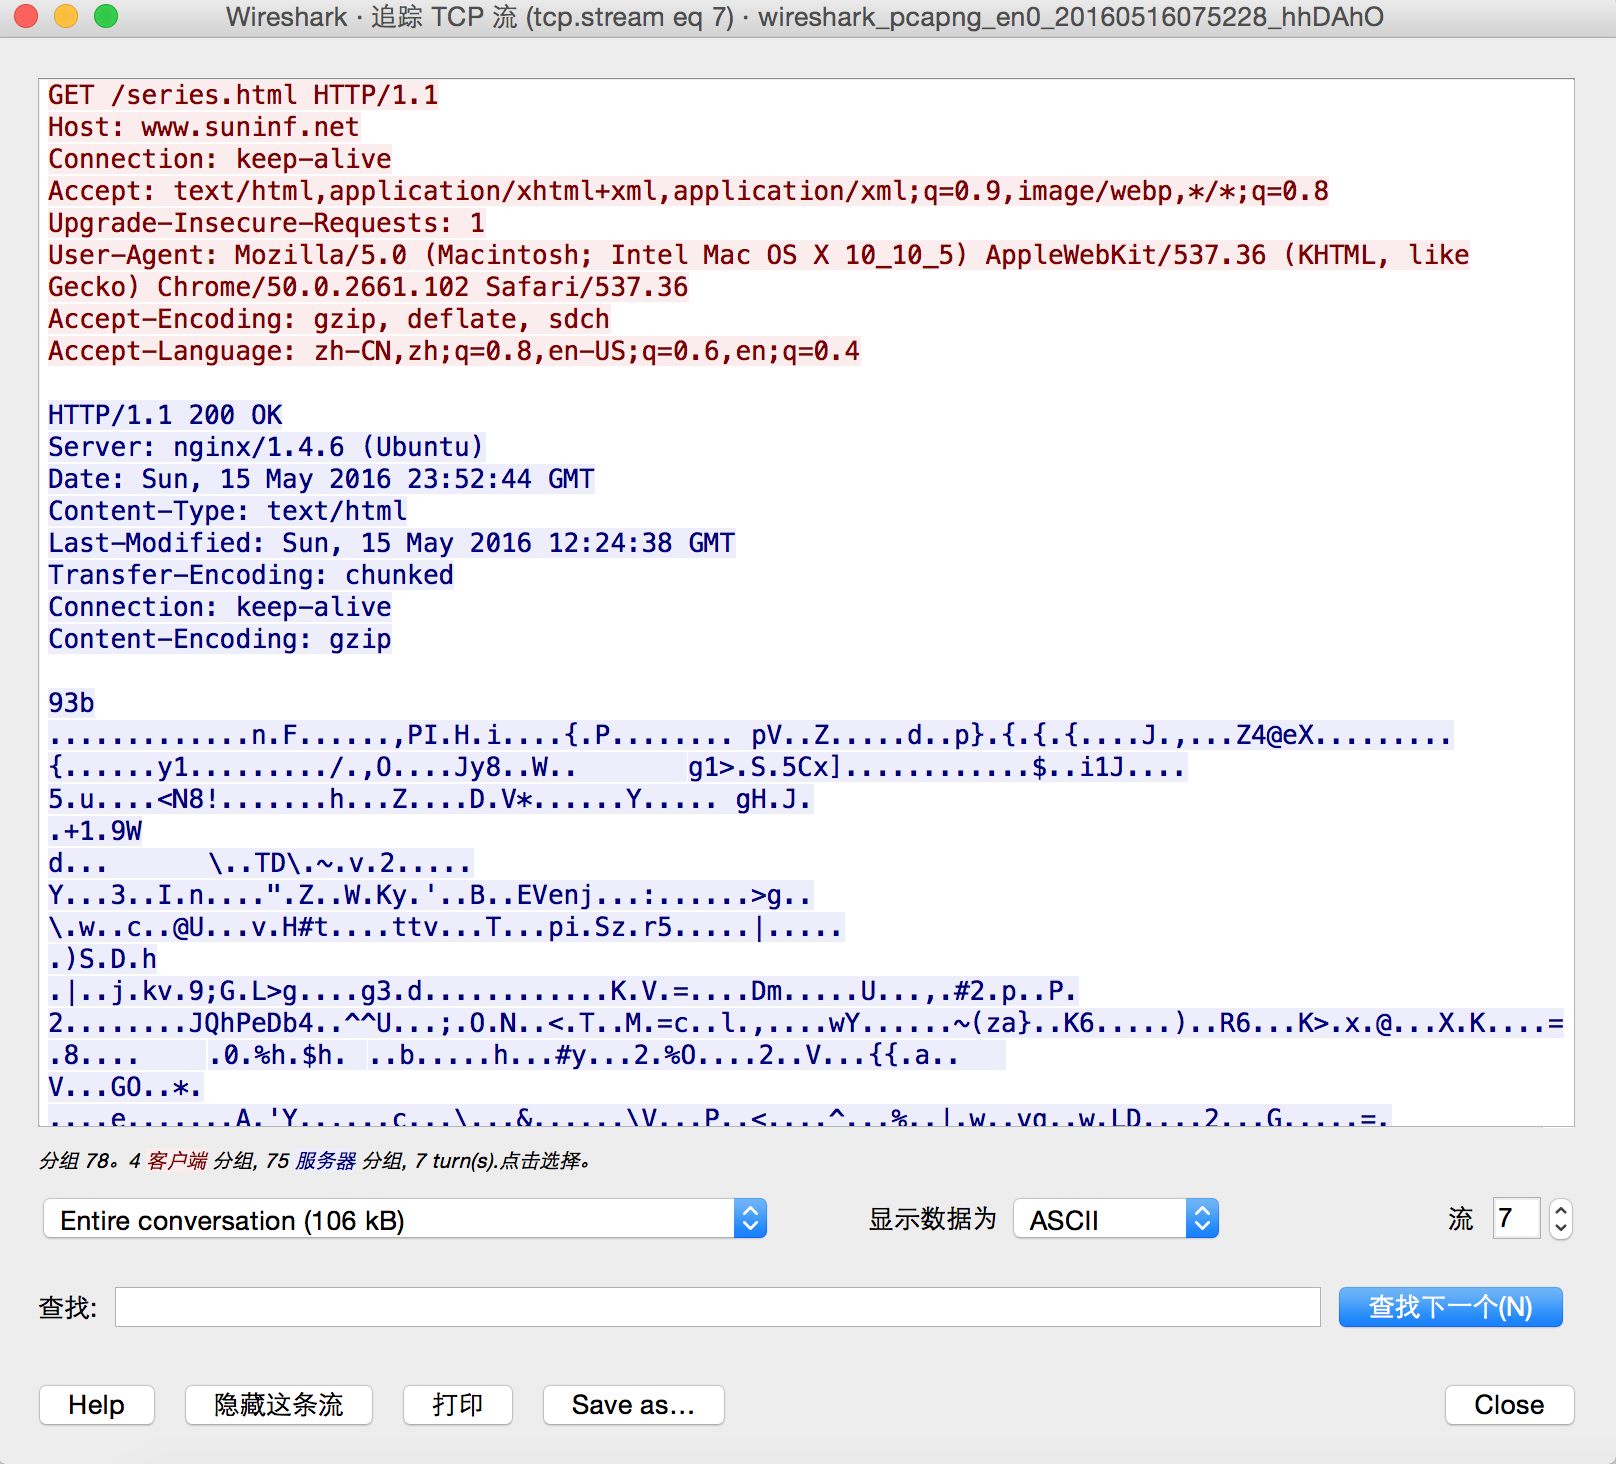
Task: Focus the 查找 search input field
Action: [718, 1307]
